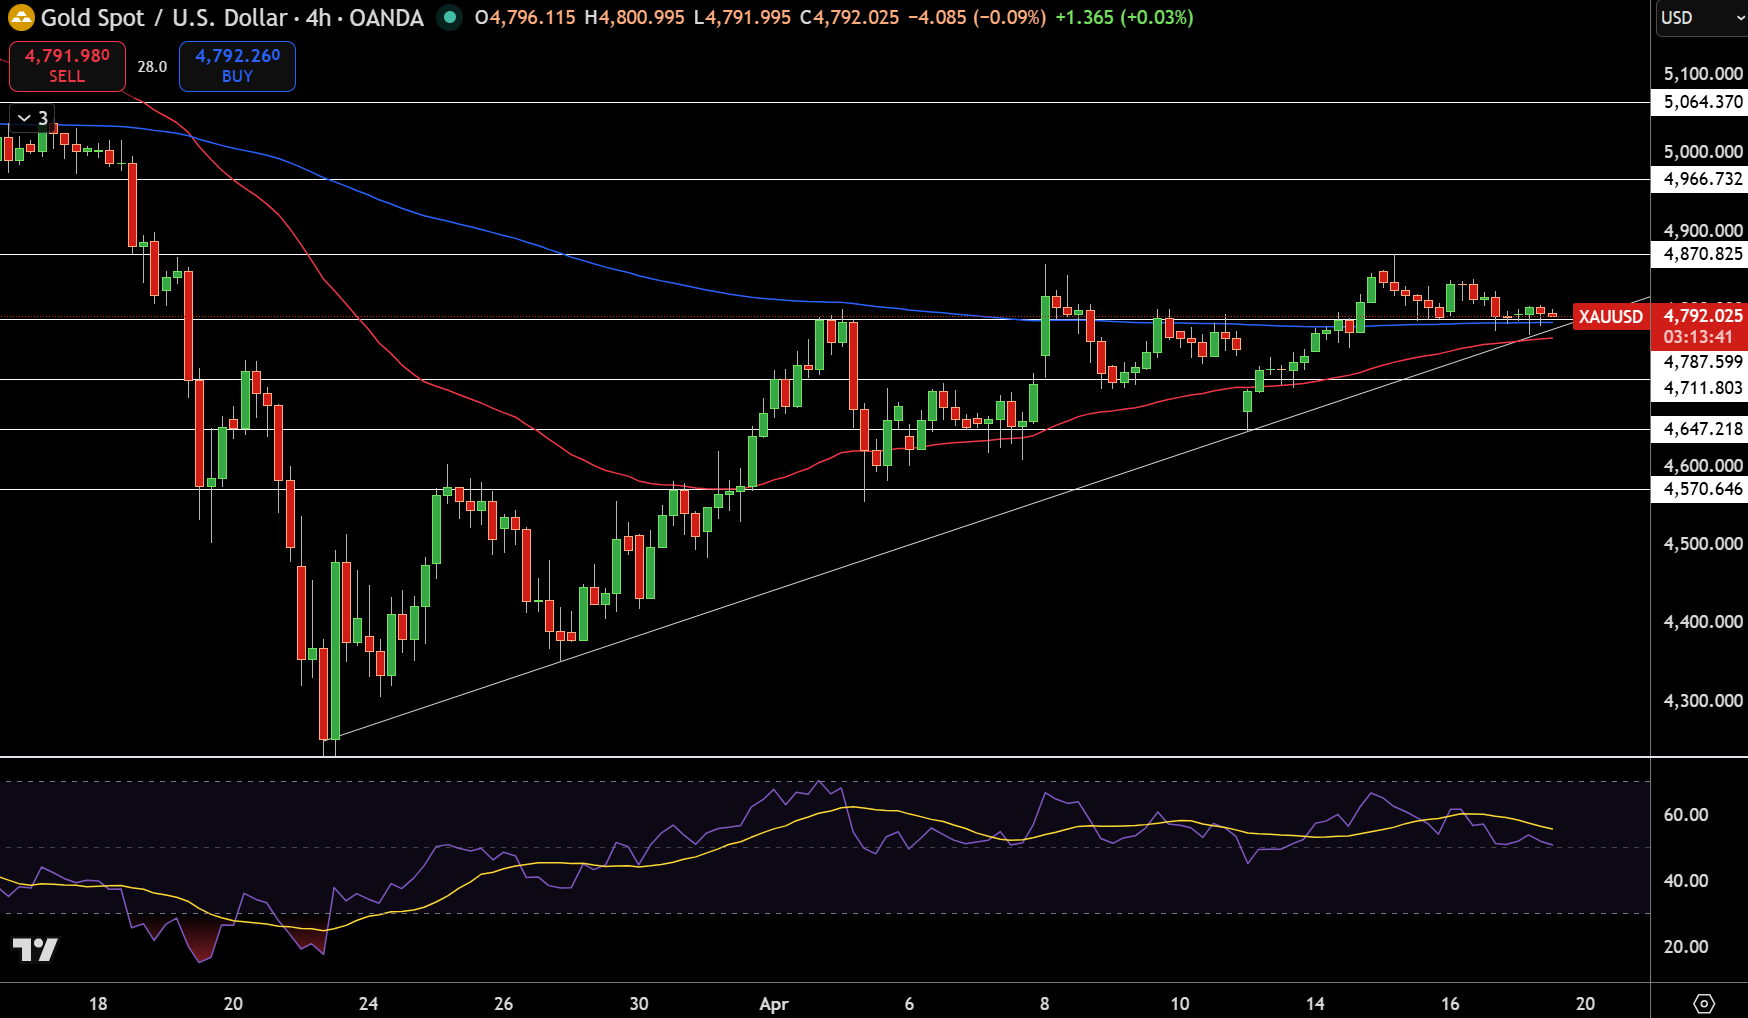The width and height of the screenshot is (1748, 1018).
Task: Click the SELL 4,791.980 button
Action: (67, 66)
